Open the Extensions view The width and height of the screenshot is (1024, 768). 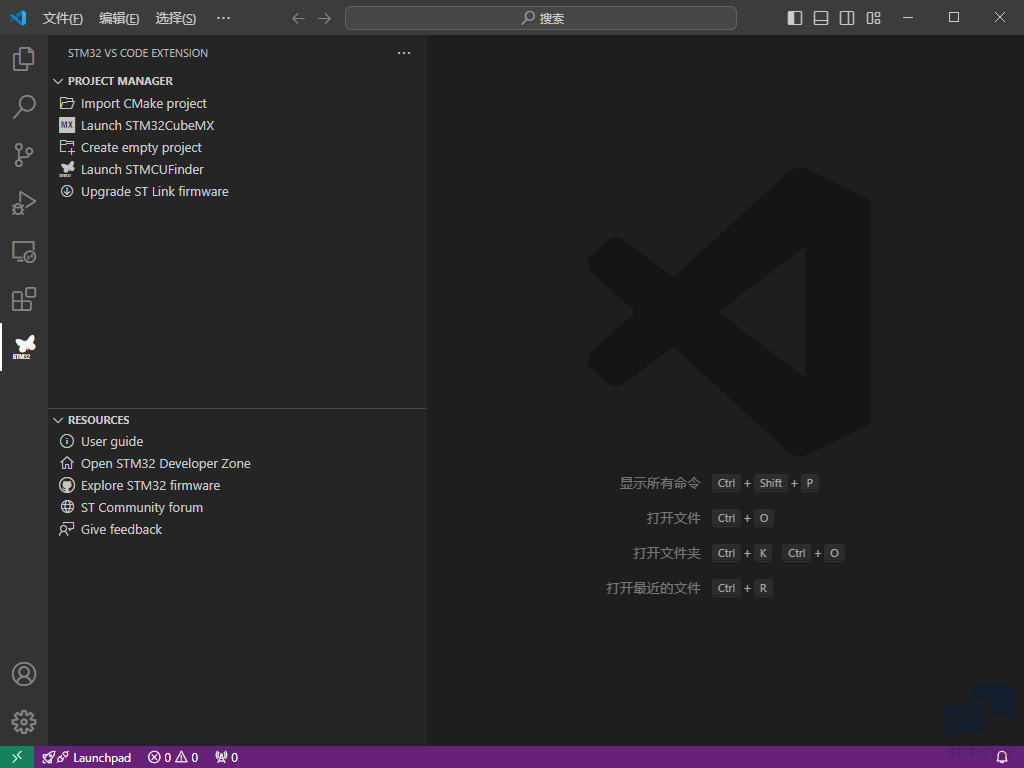pos(24,299)
